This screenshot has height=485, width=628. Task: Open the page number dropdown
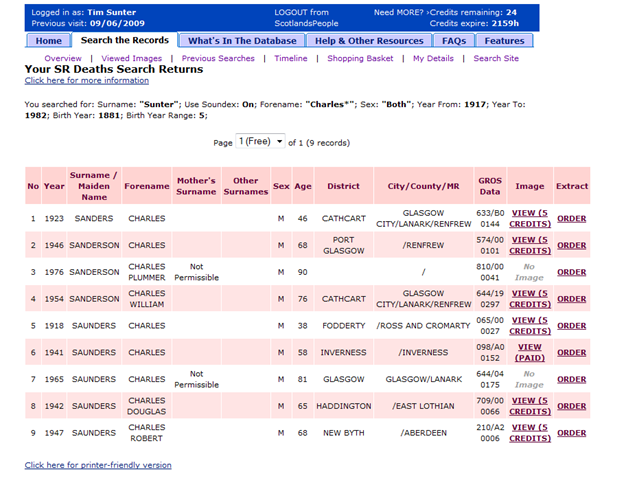pos(261,142)
